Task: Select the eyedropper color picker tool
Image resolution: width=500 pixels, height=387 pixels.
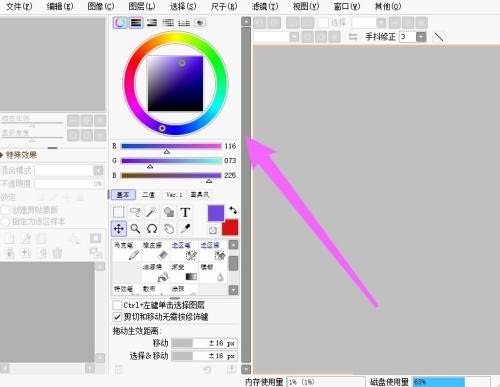Action: click(x=185, y=229)
